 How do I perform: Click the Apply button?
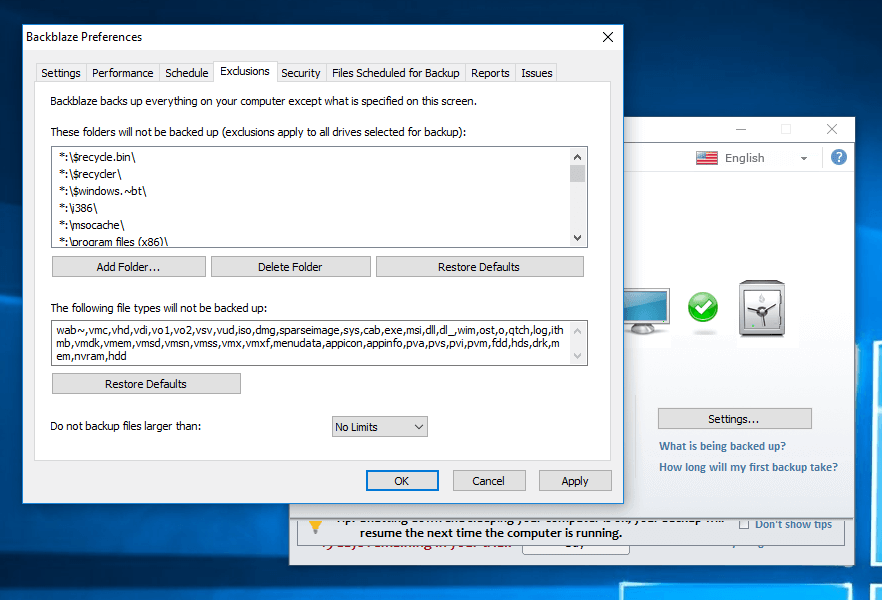click(x=574, y=481)
